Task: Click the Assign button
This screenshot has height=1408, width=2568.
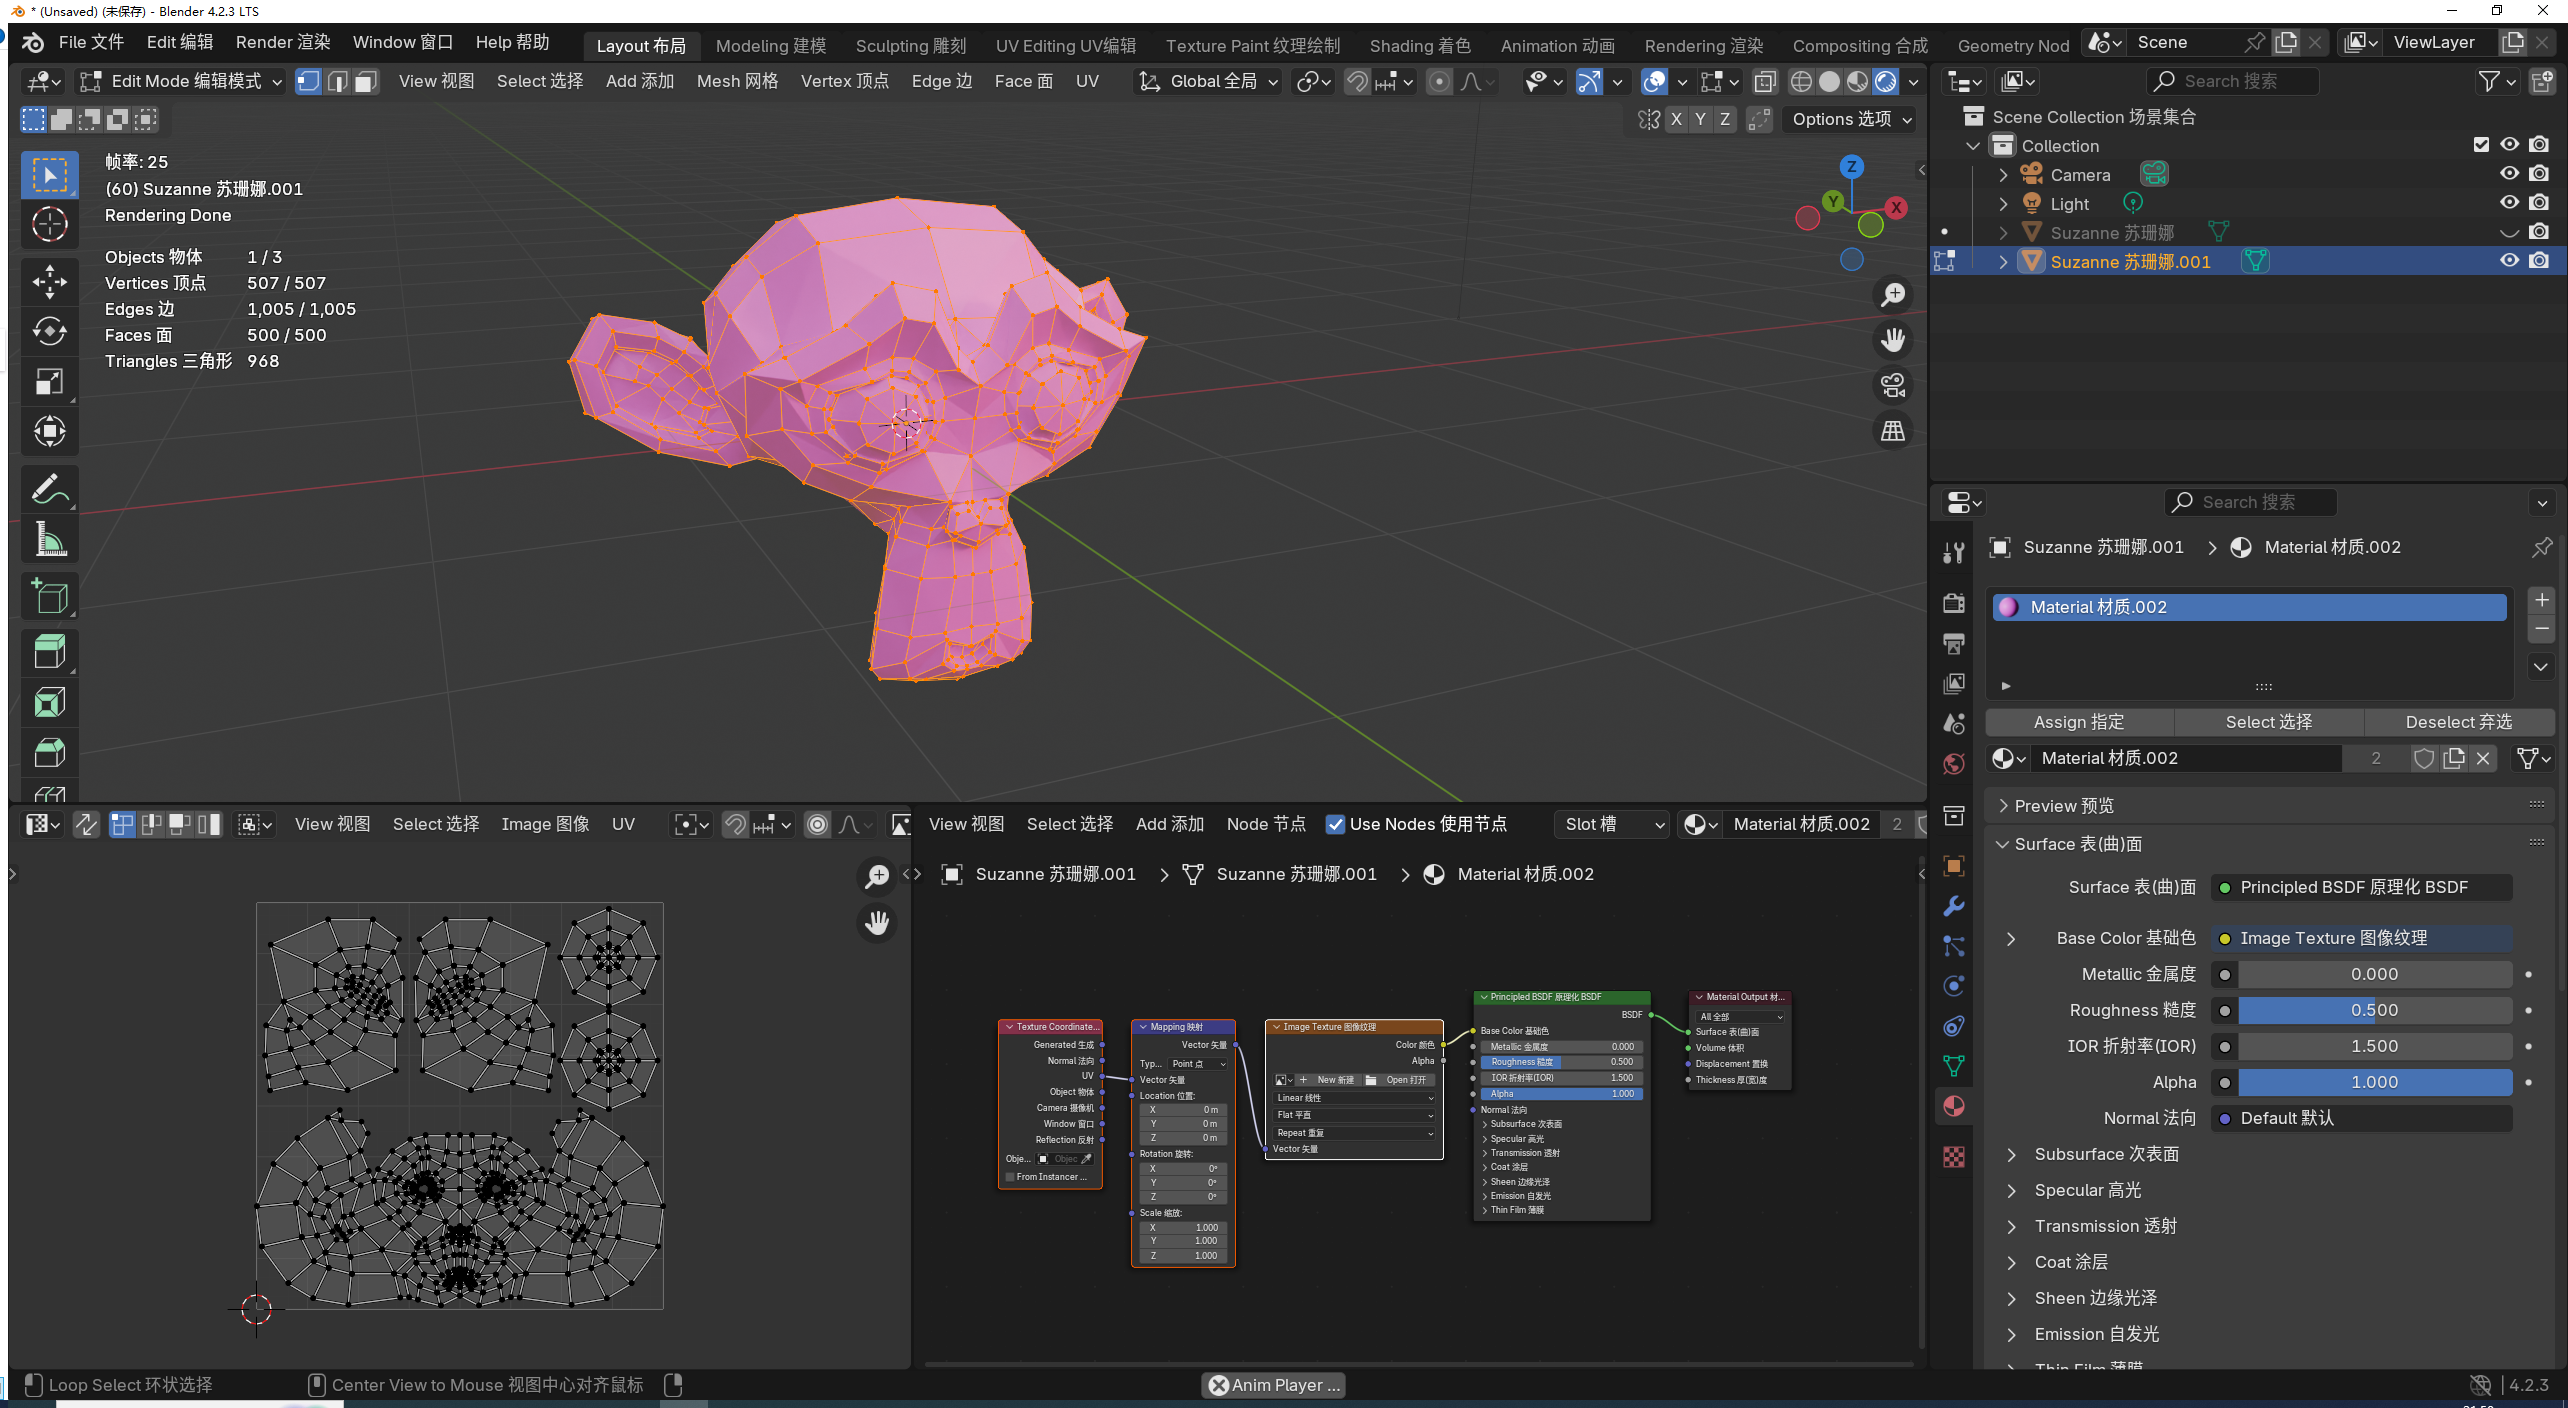Action: pos(2079,722)
